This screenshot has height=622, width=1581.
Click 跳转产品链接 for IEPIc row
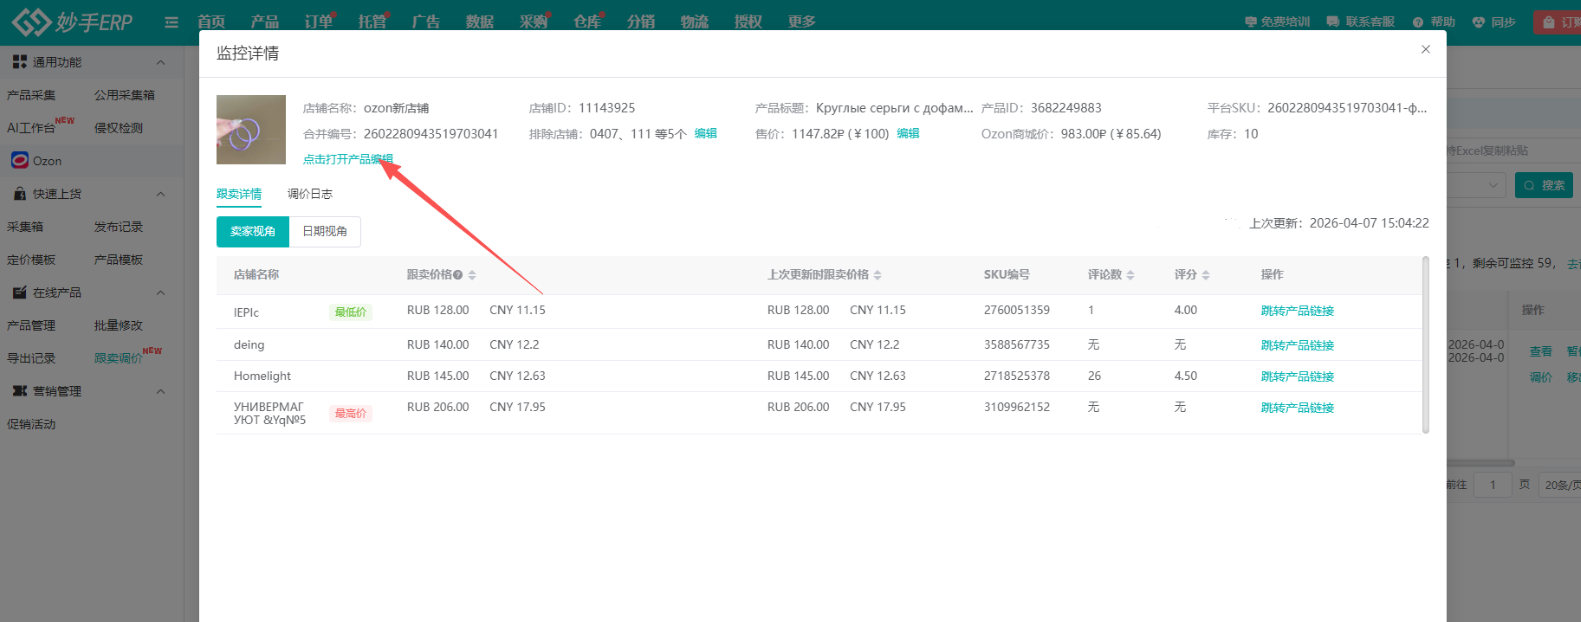click(x=1297, y=311)
